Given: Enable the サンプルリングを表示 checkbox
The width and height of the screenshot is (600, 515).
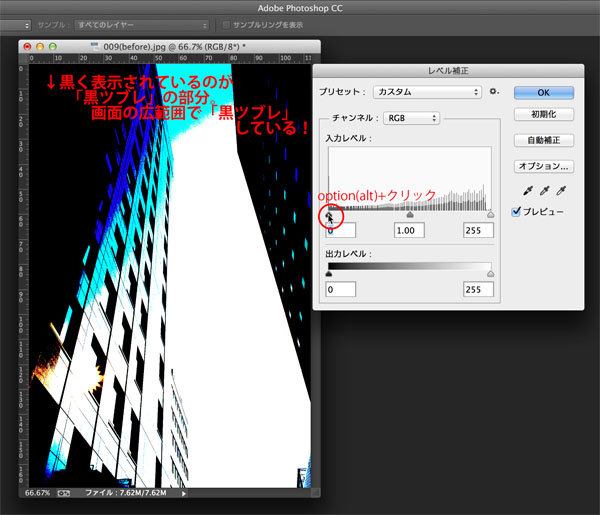Looking at the screenshot, I should 227,23.
